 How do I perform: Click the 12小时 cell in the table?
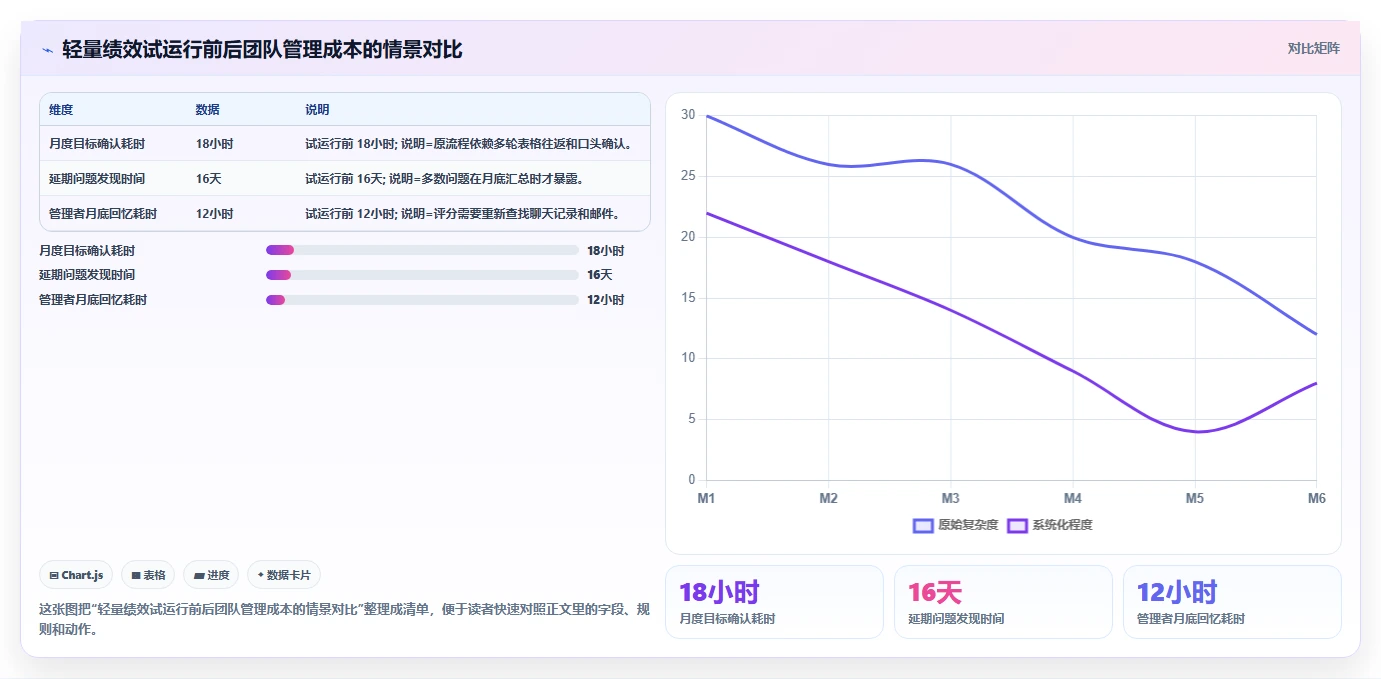point(214,214)
